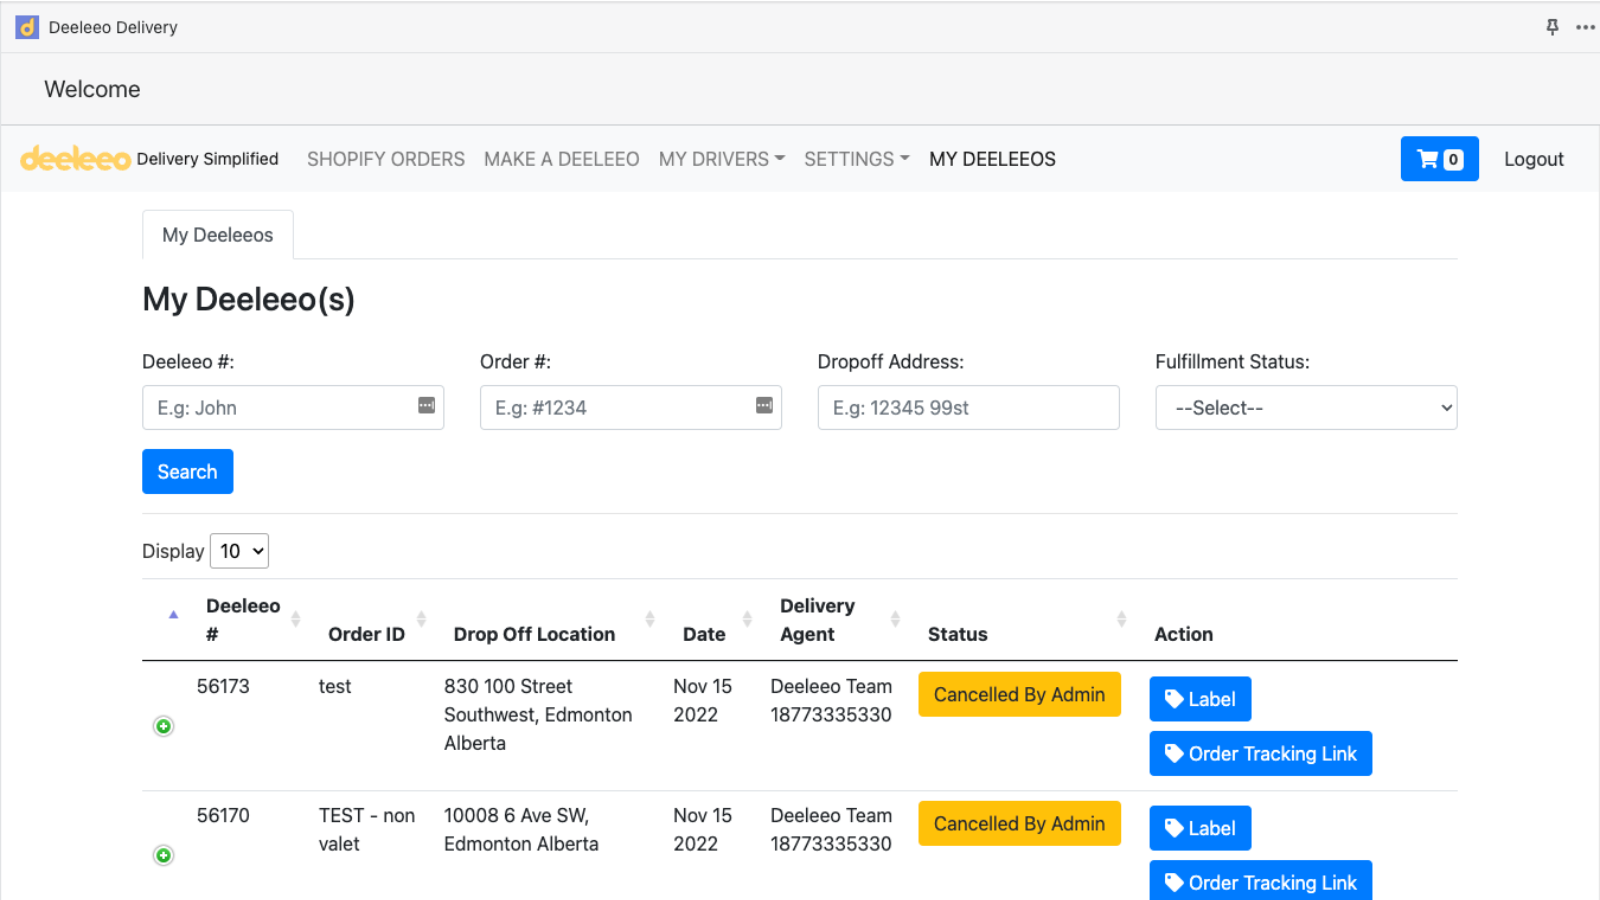Image resolution: width=1600 pixels, height=900 pixels.
Task: Open Order Tracking Link for 56173
Action: click(1261, 754)
